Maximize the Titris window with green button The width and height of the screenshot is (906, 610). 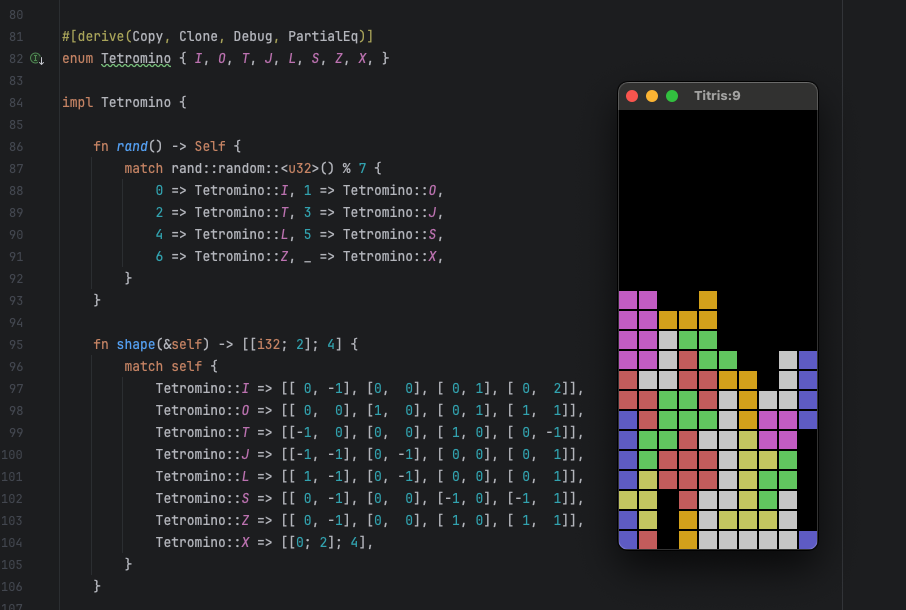(672, 96)
